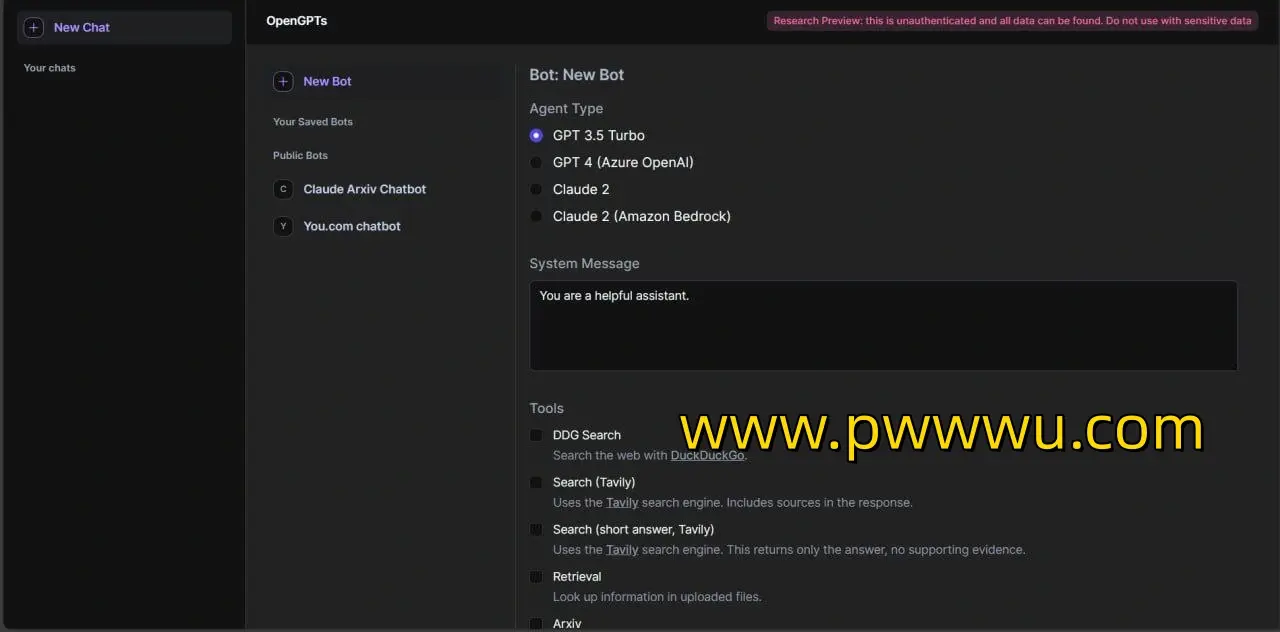This screenshot has width=1280, height=632.
Task: Click the 'Y' avatar for You.com chatbot
Action: 283,226
